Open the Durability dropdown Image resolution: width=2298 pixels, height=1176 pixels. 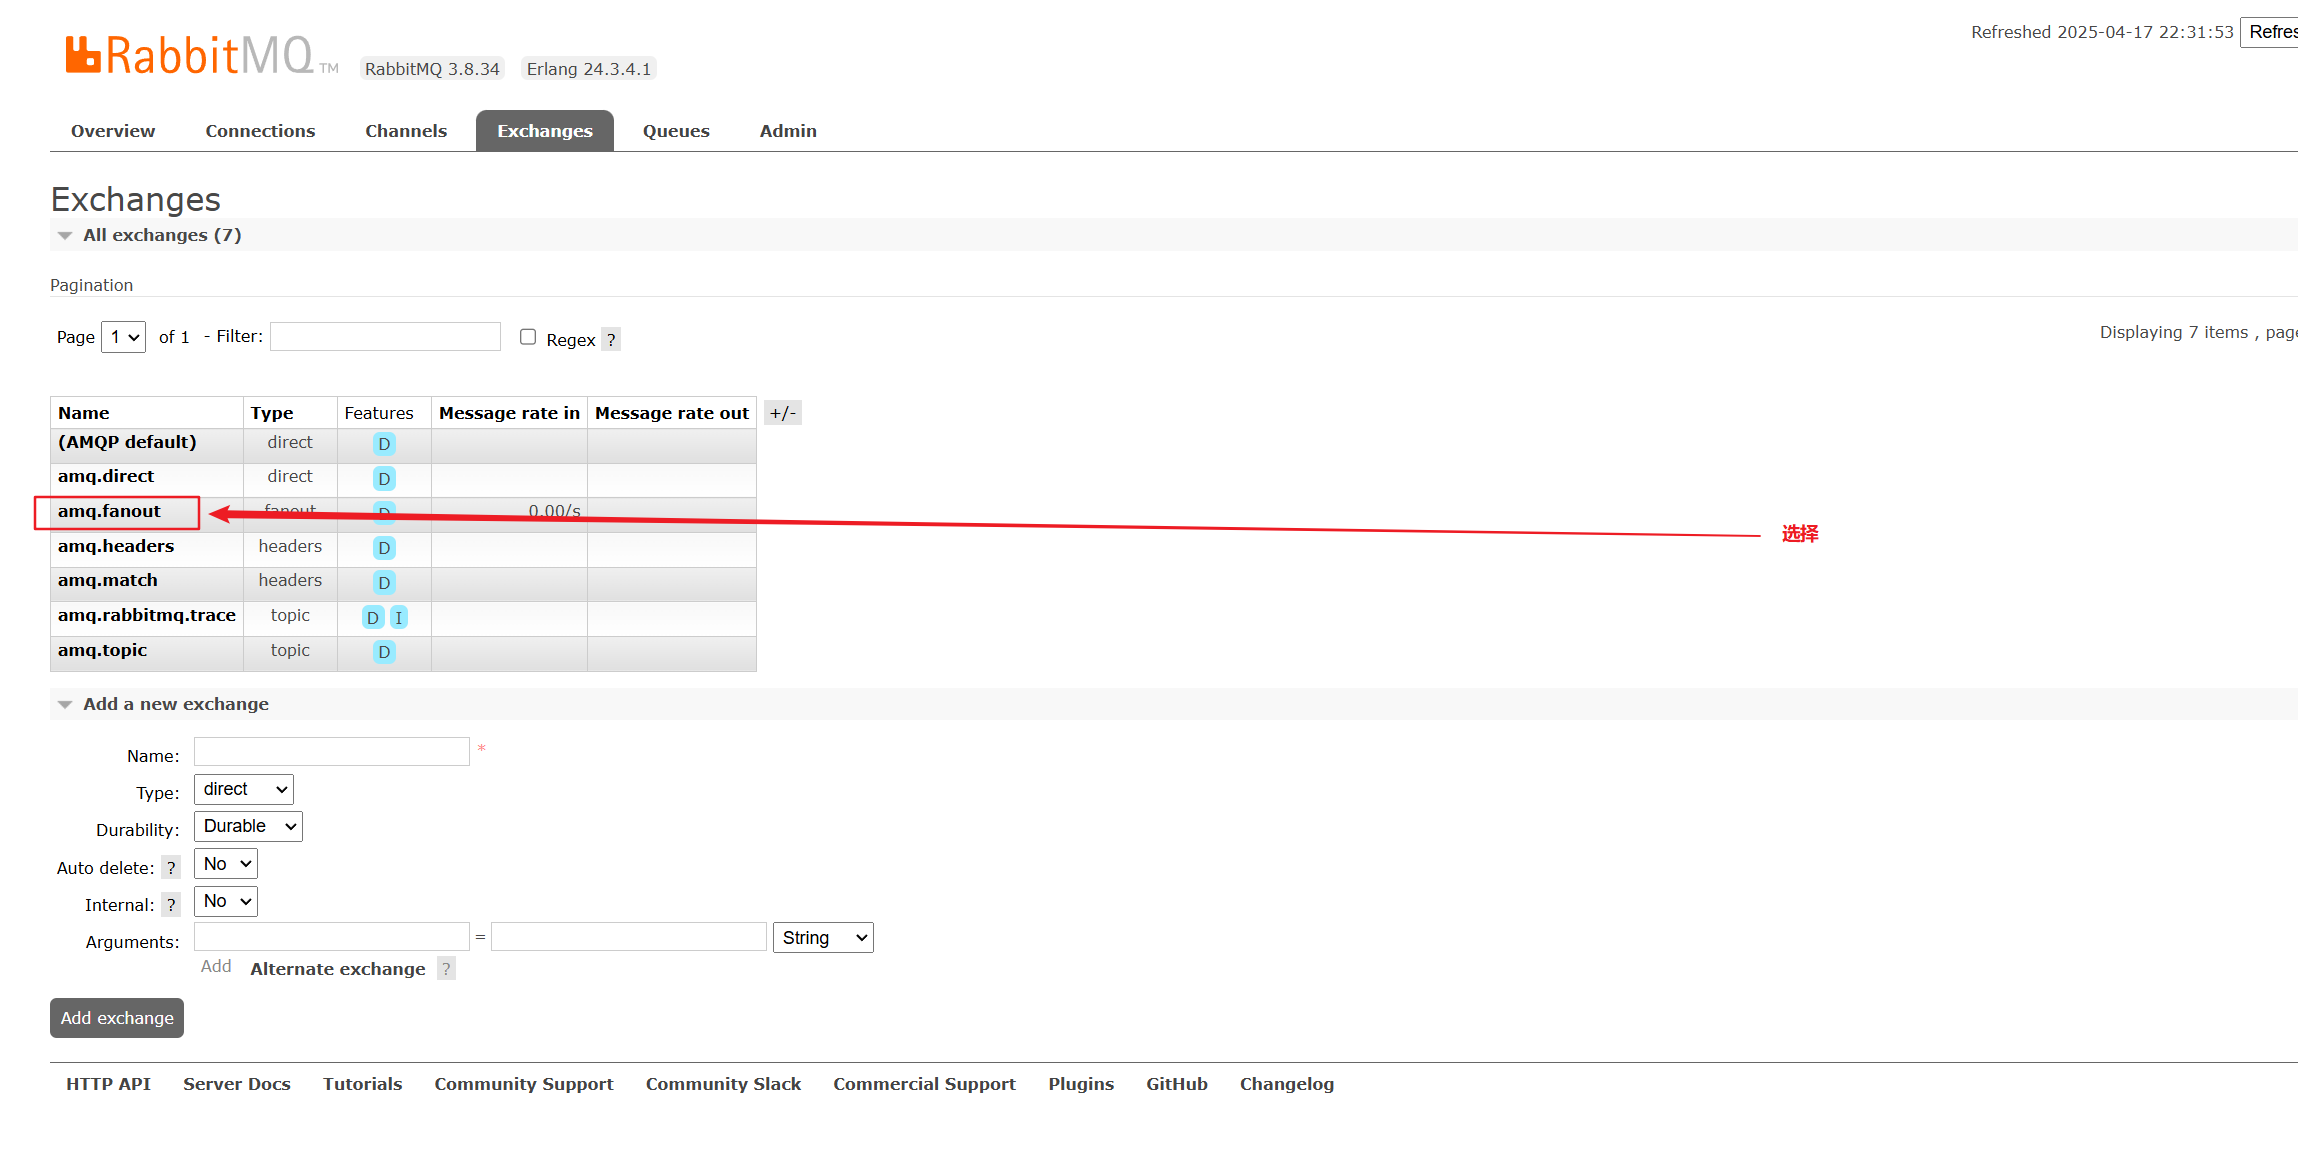pos(248,826)
